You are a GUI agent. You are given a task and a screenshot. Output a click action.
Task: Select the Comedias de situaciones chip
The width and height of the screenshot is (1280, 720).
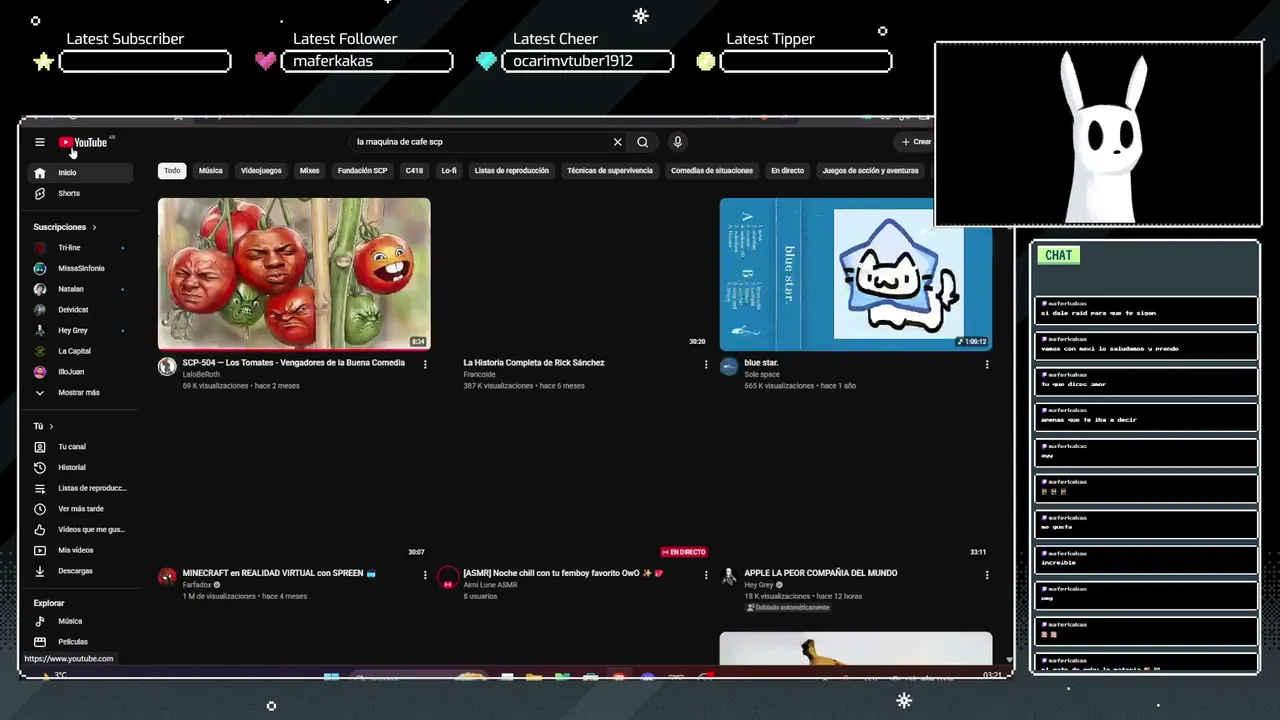coord(712,171)
